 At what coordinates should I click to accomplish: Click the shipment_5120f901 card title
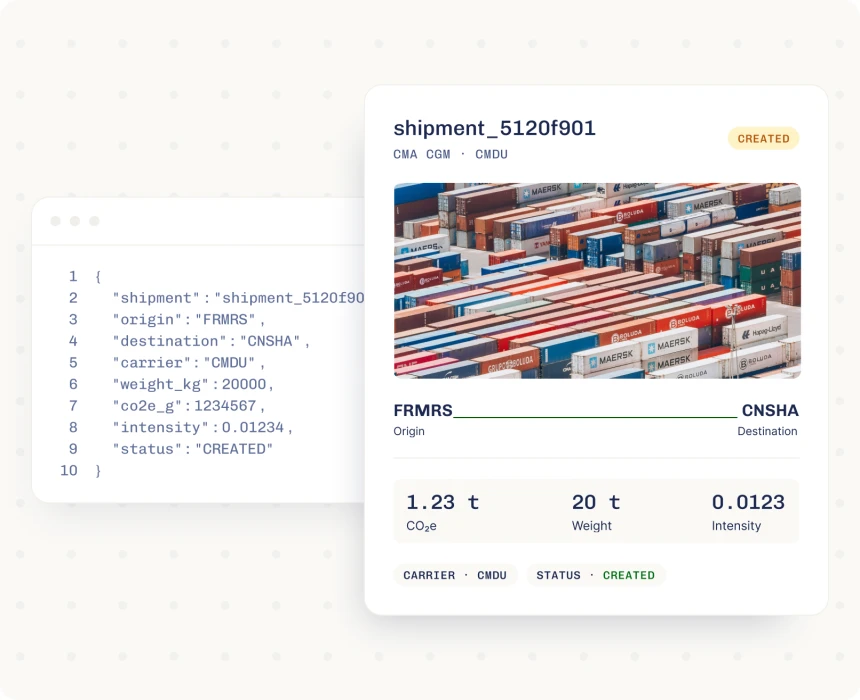click(x=494, y=128)
